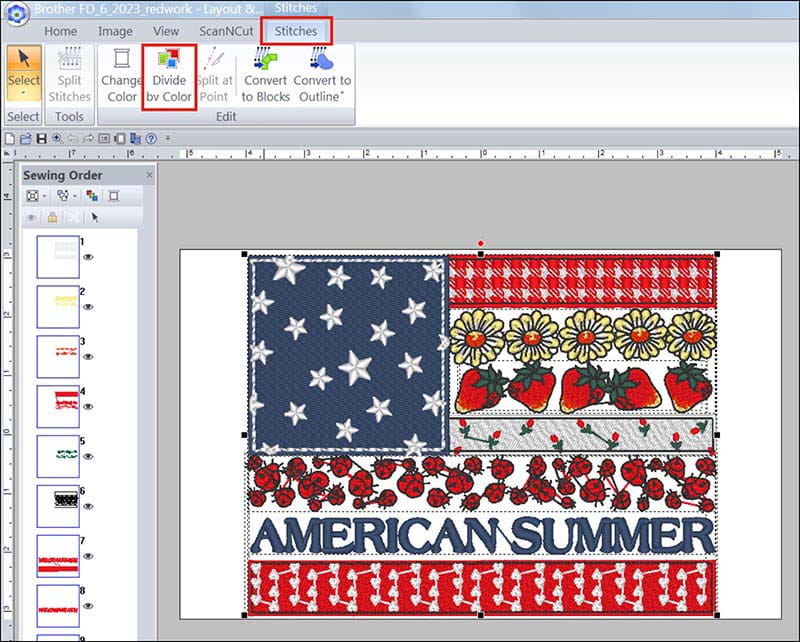Close the Sewing Order panel

click(149, 175)
